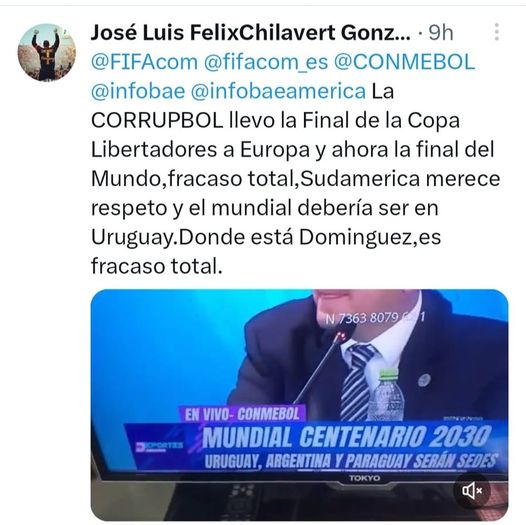Click the 'Uruguay, Argentina y Paraguay' subtitle in video
This screenshot has height=525, width=526.
click(351, 461)
